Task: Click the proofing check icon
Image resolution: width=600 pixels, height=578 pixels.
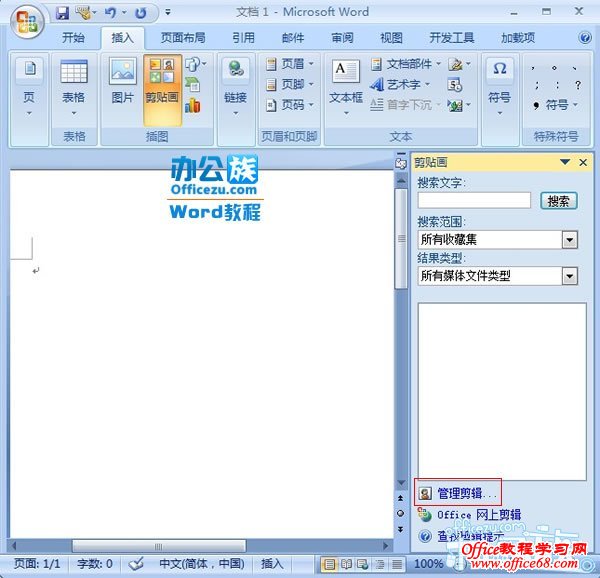Action: [x=136, y=563]
